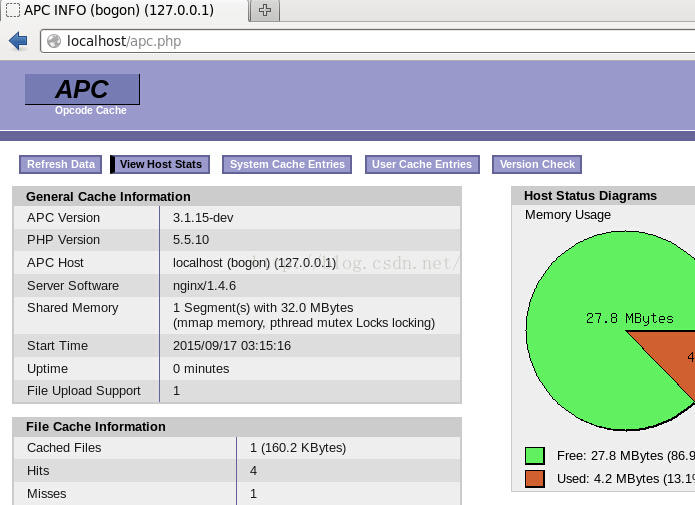Click the APC logo
This screenshot has width=695, height=505.
pos(82,89)
